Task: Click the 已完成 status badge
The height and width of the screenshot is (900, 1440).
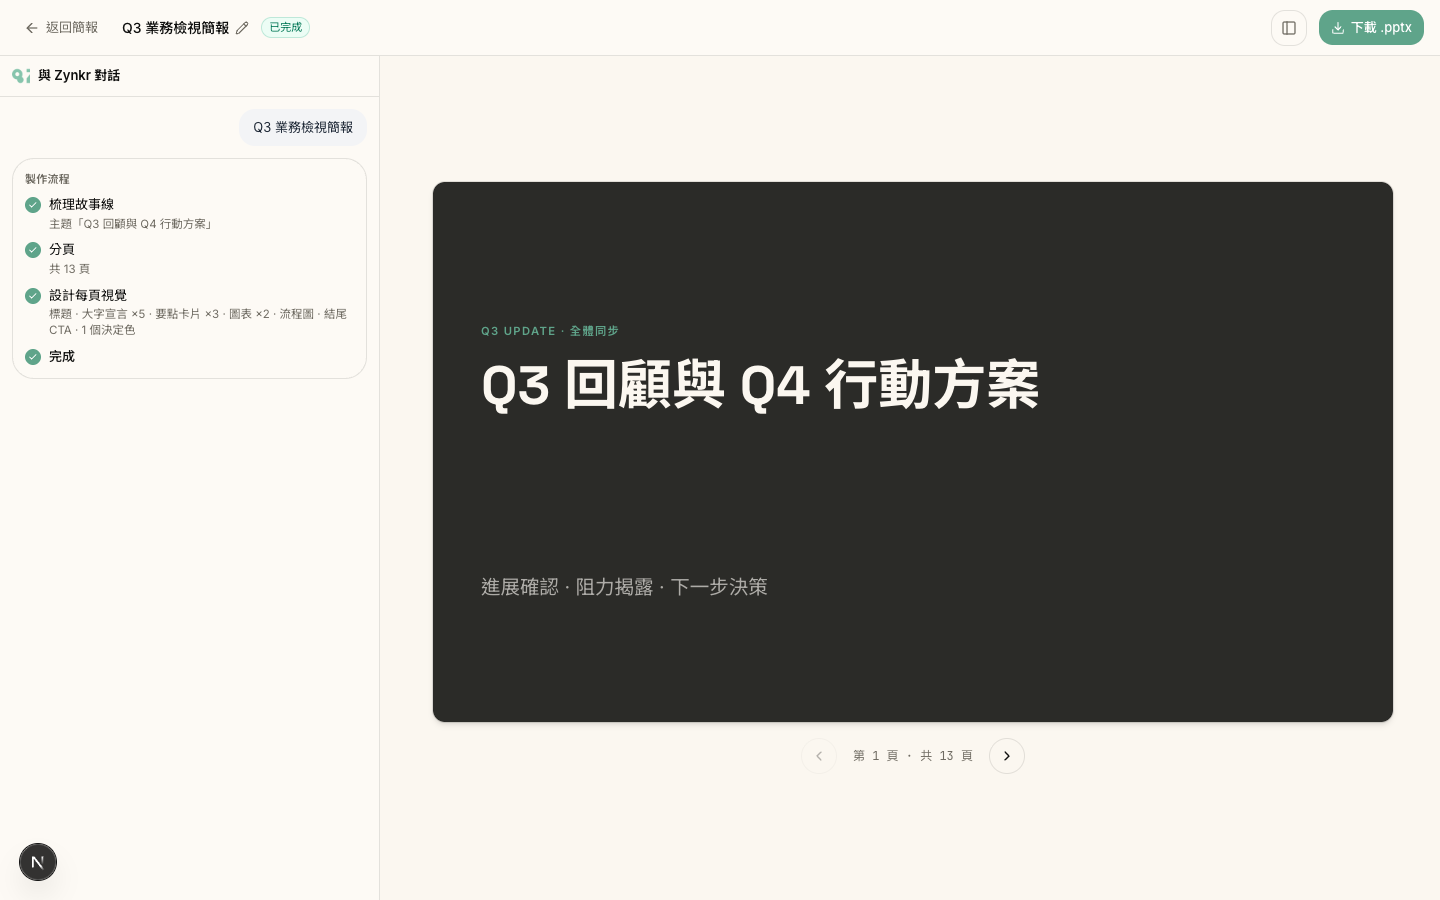Action: point(285,28)
